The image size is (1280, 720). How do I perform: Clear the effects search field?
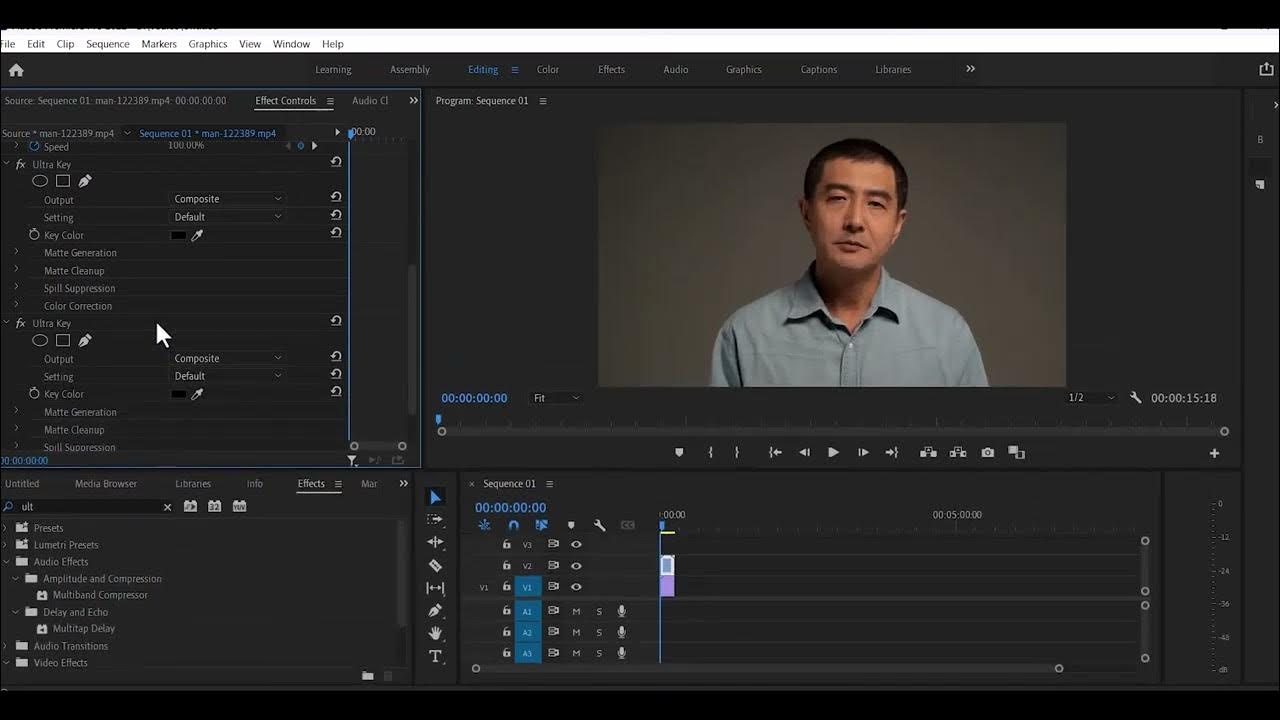(167, 507)
